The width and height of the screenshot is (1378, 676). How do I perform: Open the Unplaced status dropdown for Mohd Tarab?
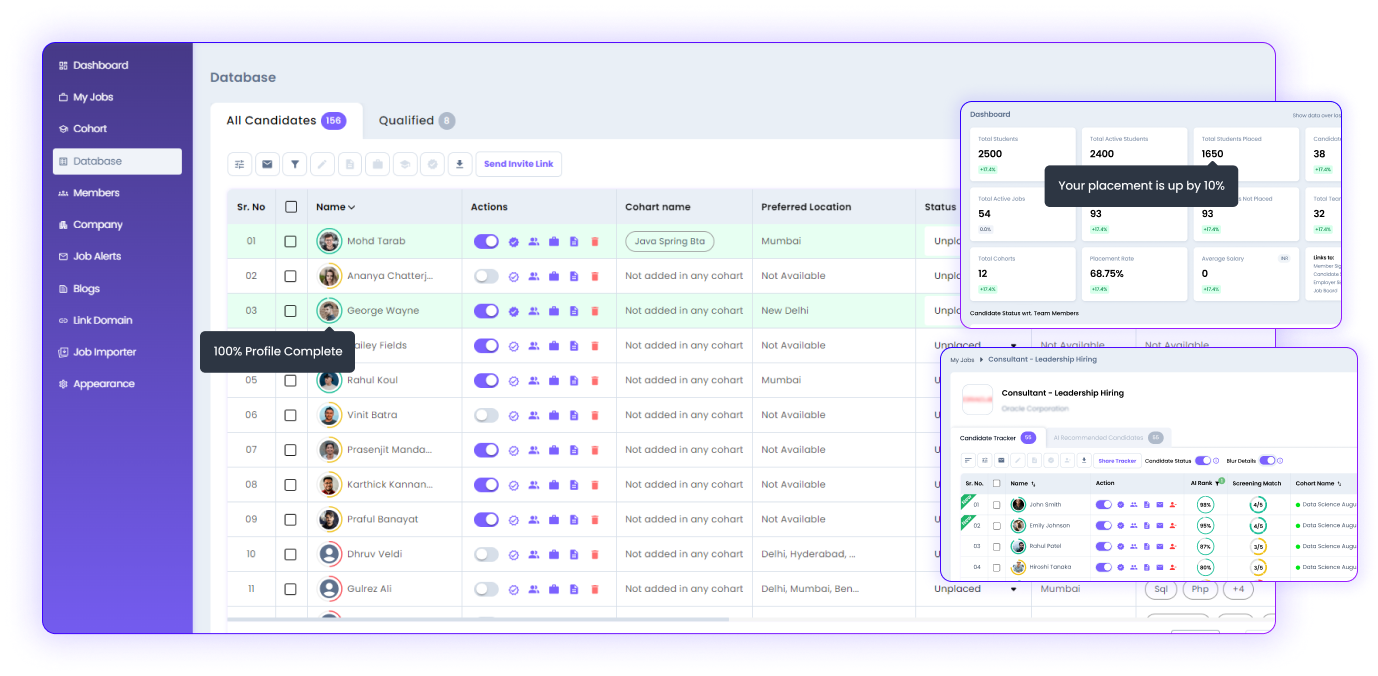[x=950, y=241]
